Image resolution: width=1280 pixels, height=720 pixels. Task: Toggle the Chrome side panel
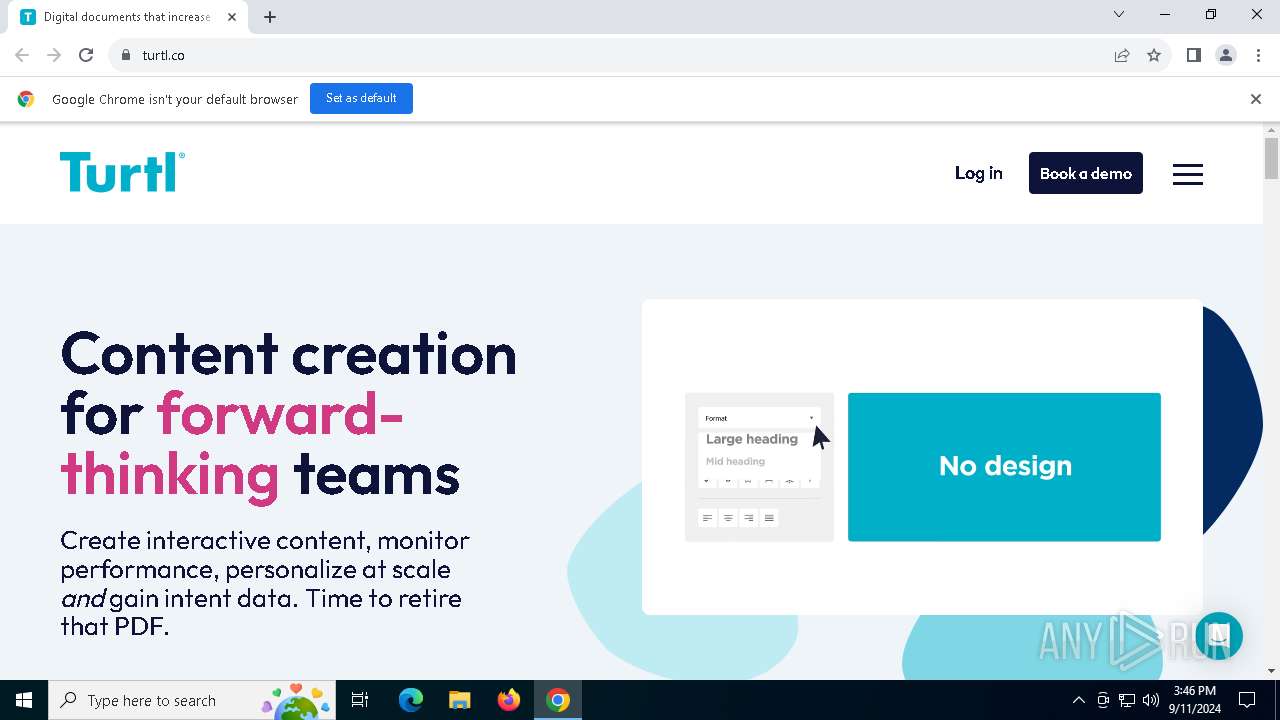[1193, 55]
